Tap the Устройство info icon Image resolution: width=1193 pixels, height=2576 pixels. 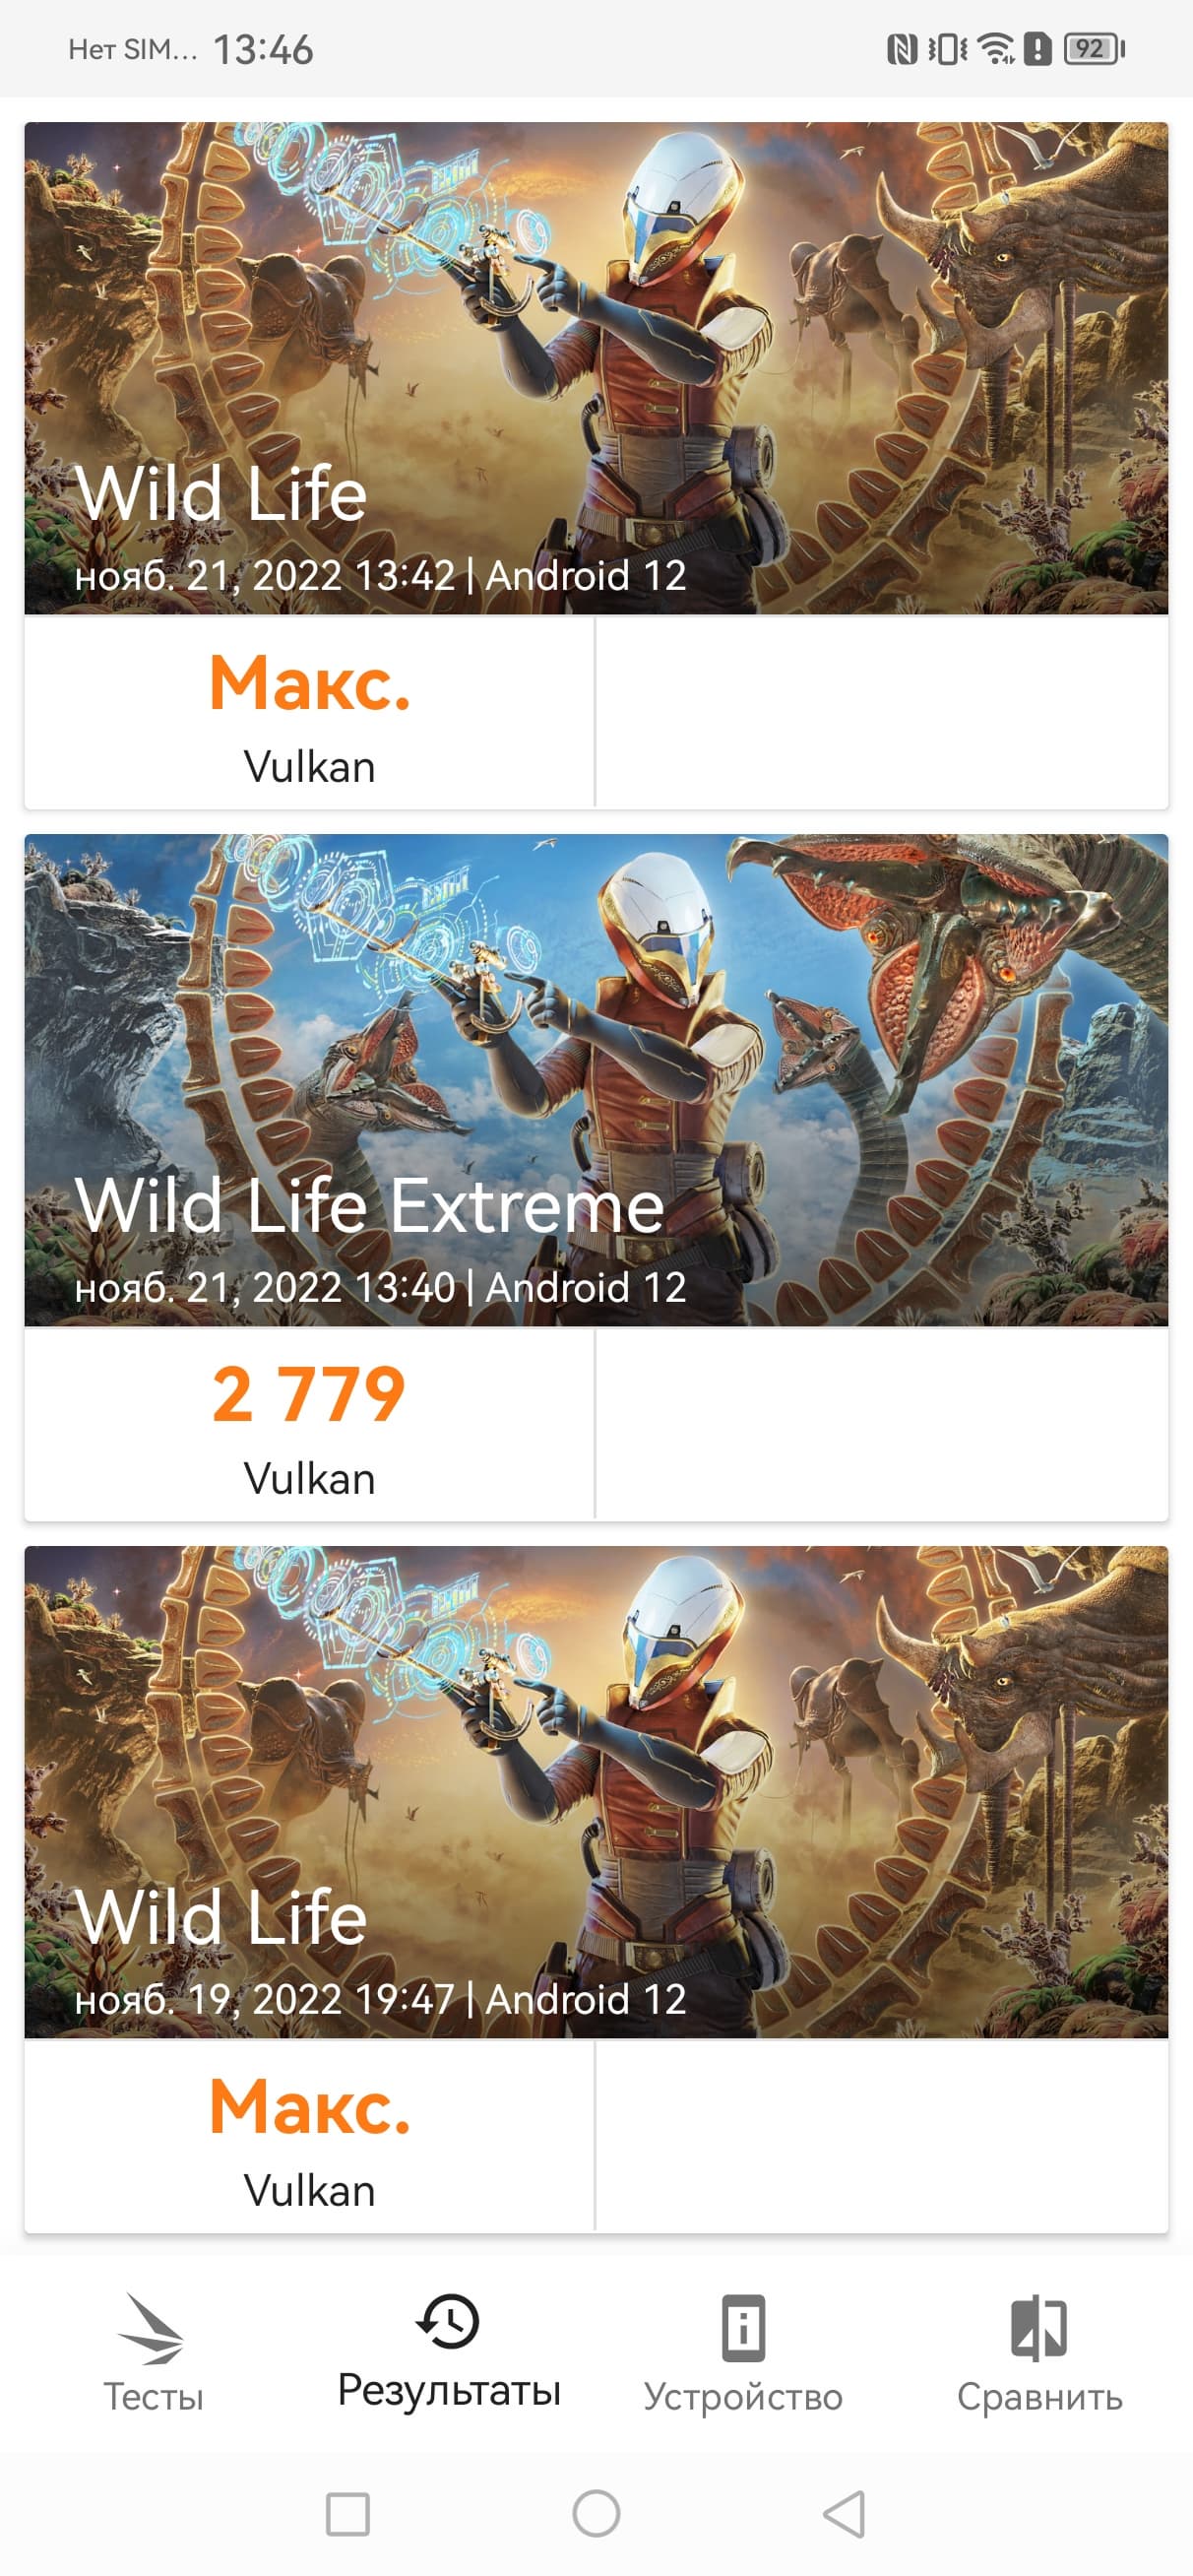pos(743,2328)
